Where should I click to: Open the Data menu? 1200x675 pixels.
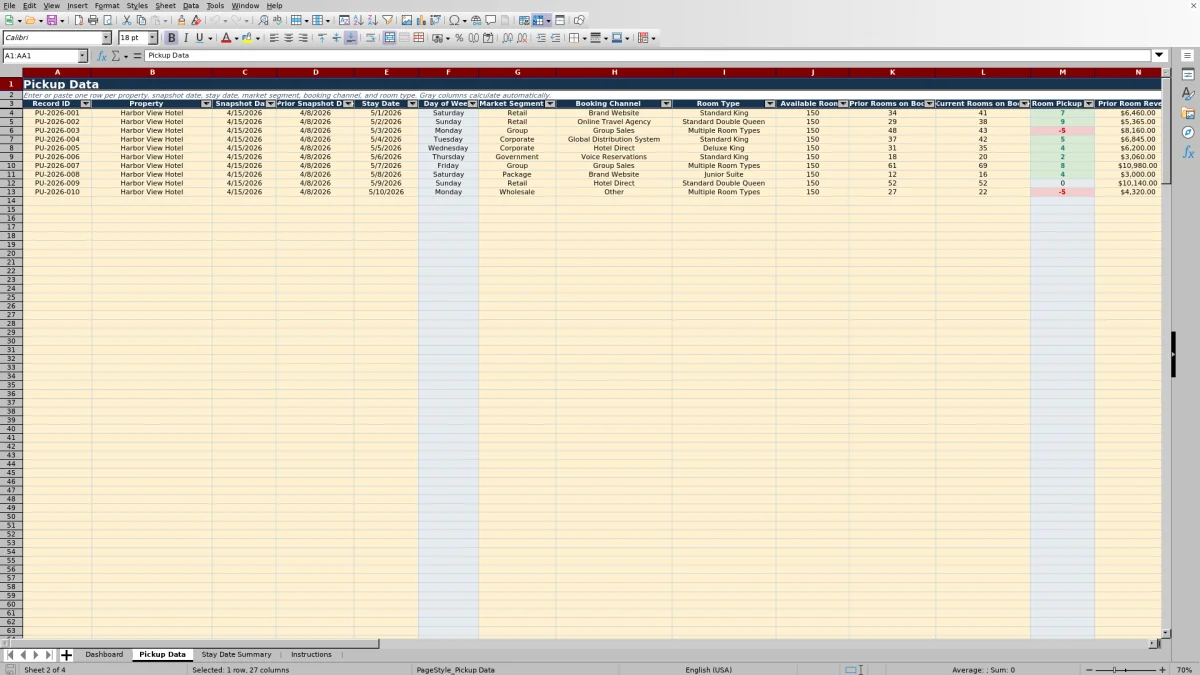(x=190, y=5)
